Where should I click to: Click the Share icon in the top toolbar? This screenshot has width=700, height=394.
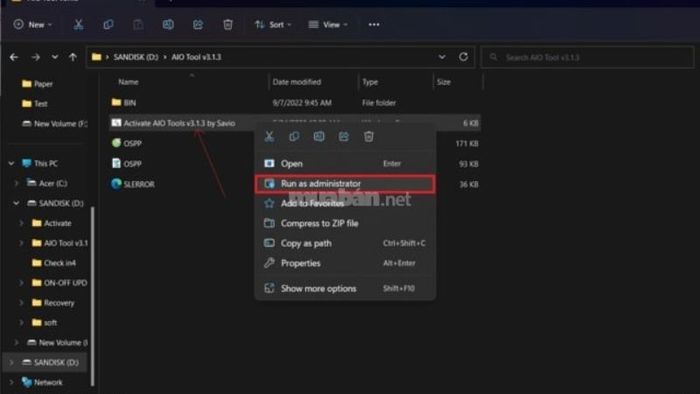click(198, 25)
